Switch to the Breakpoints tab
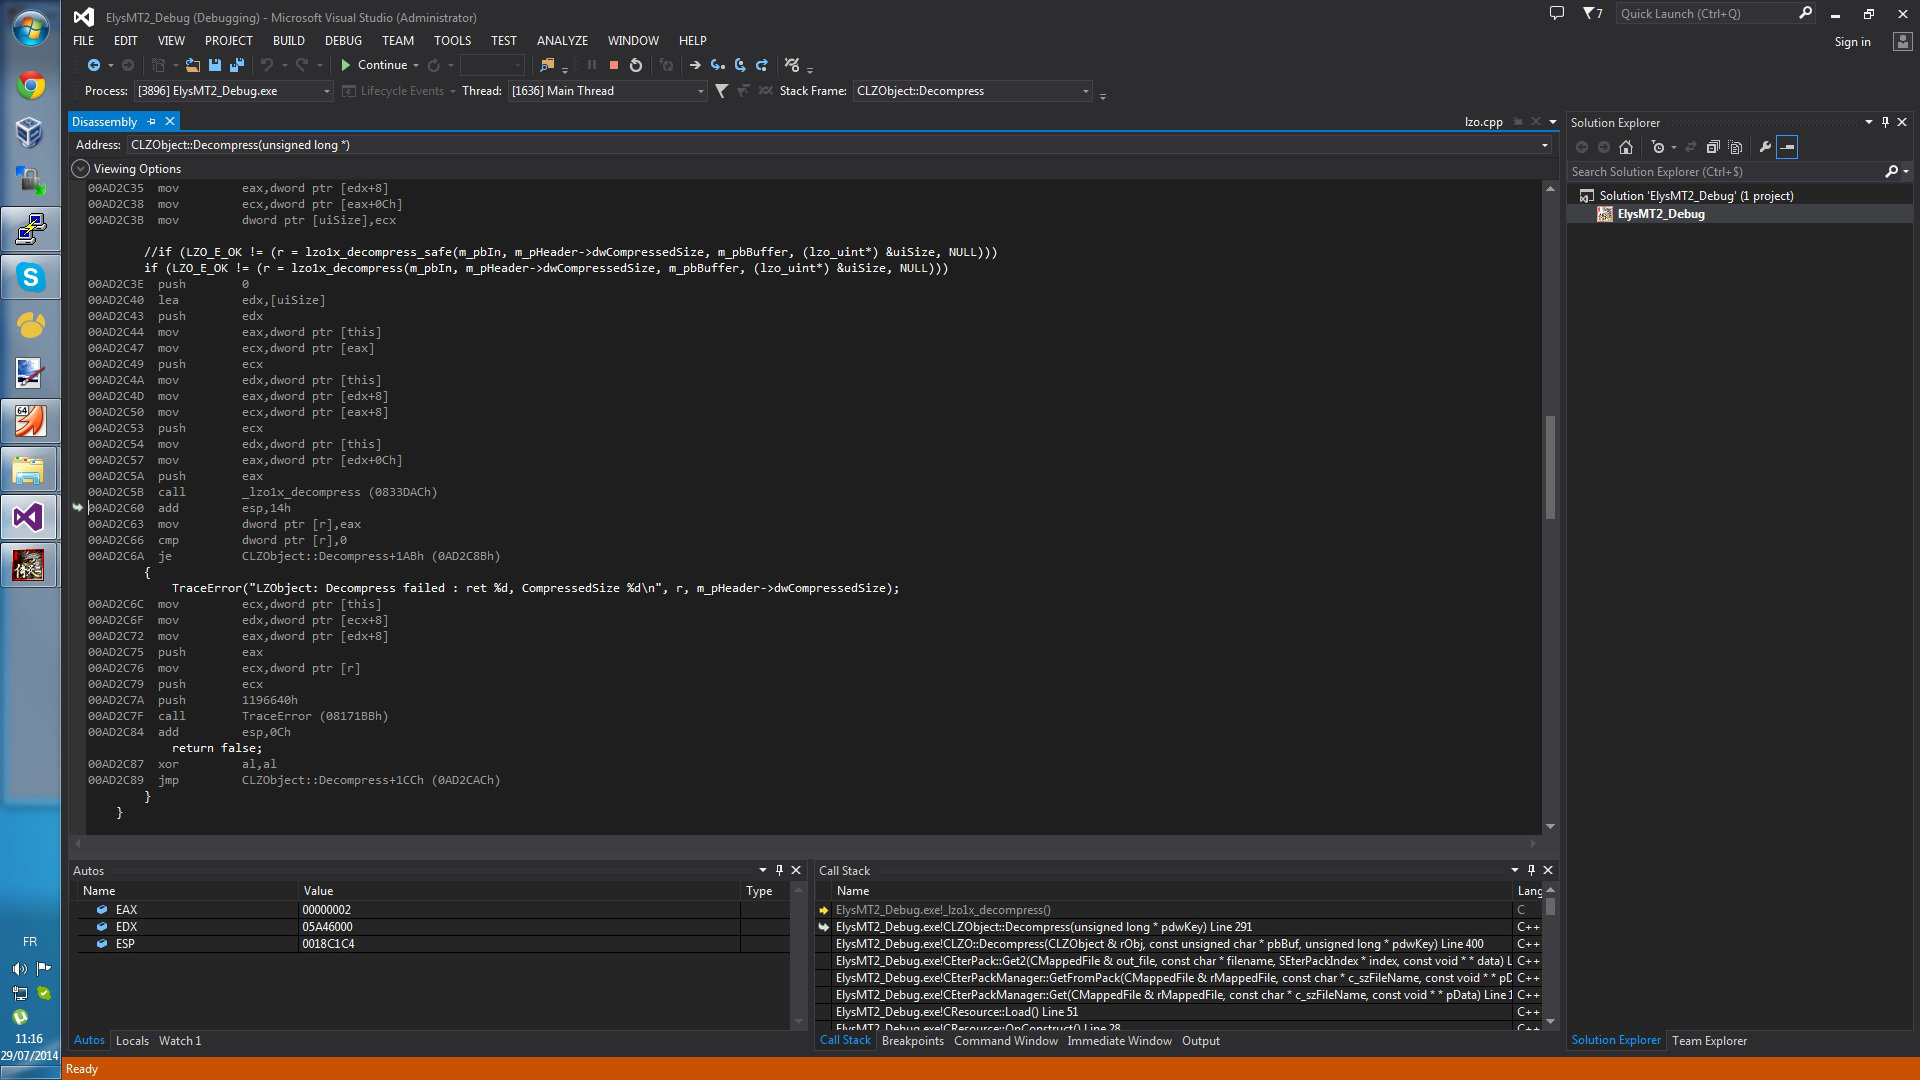The image size is (1920, 1080). (x=912, y=1041)
